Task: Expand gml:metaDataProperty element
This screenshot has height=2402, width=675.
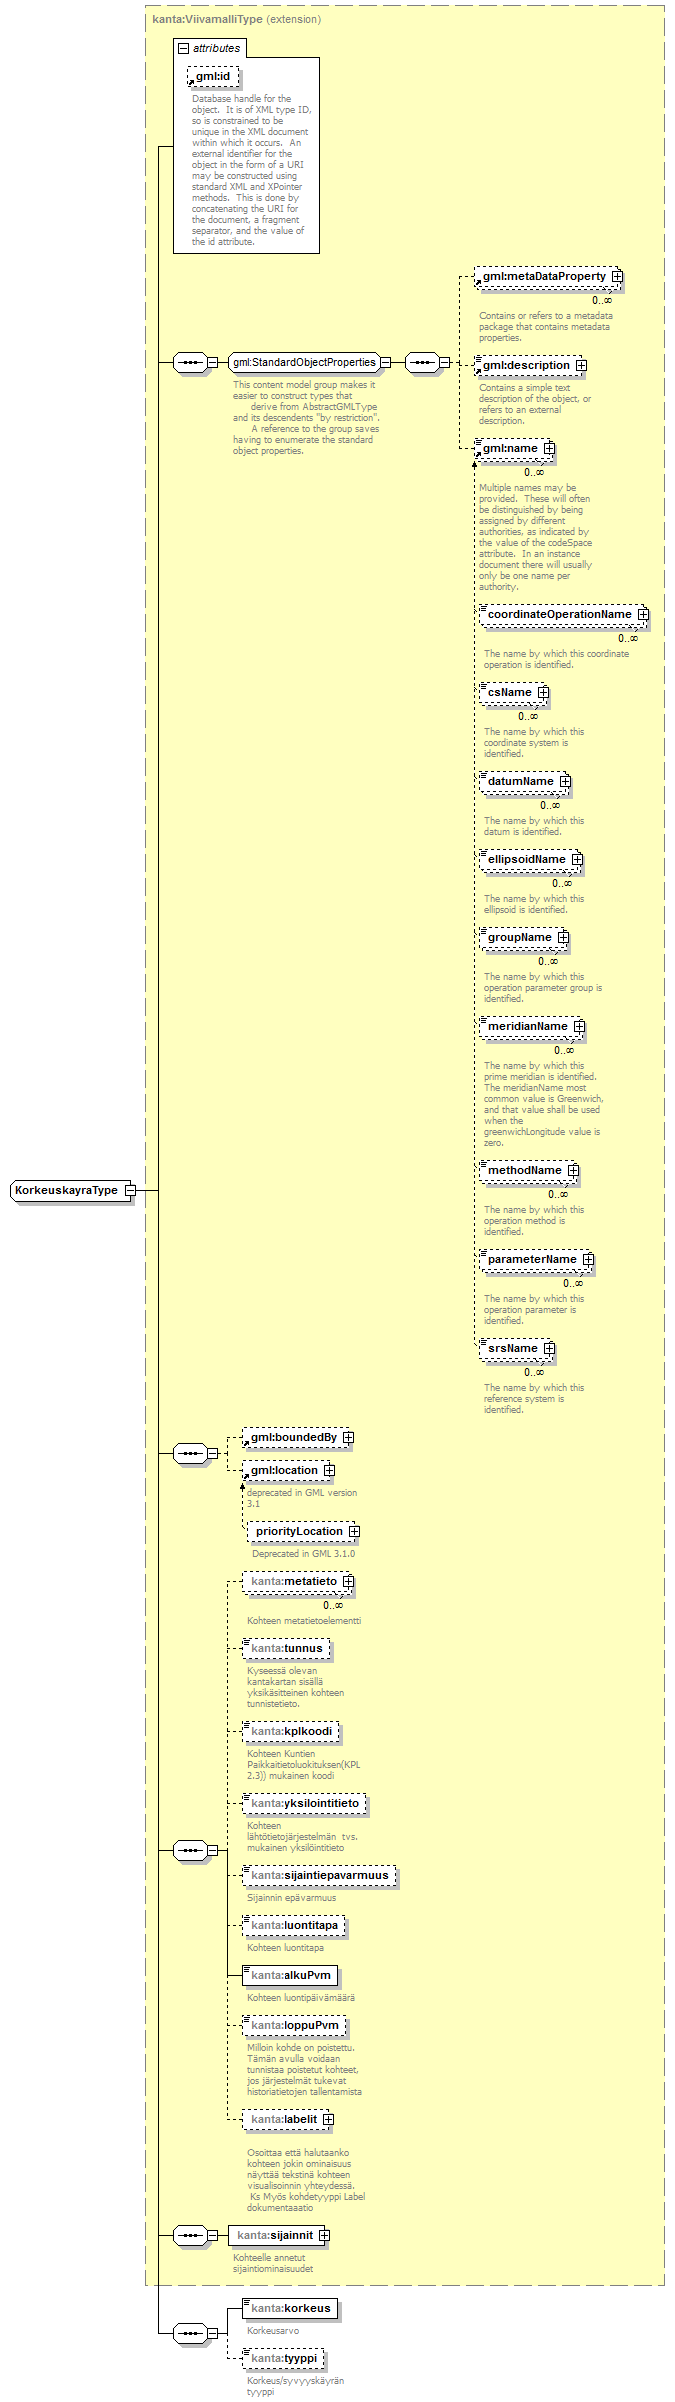Action: coord(617,276)
